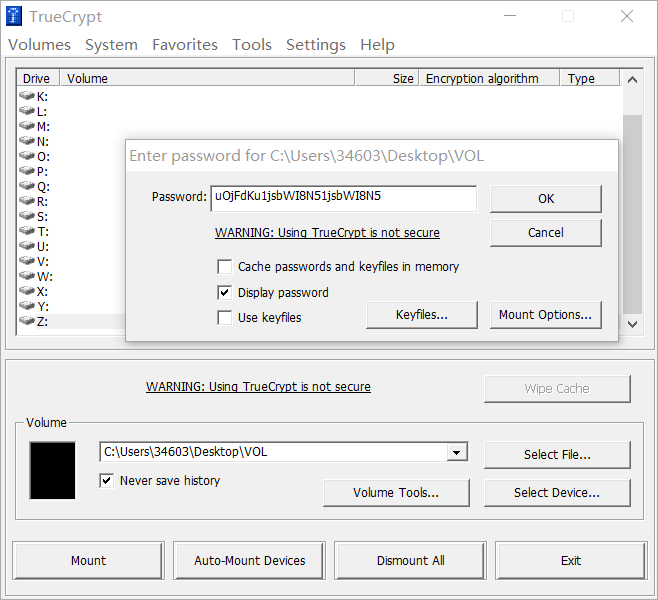Enable the Use keyfiles checkbox

pyautogui.click(x=225, y=318)
